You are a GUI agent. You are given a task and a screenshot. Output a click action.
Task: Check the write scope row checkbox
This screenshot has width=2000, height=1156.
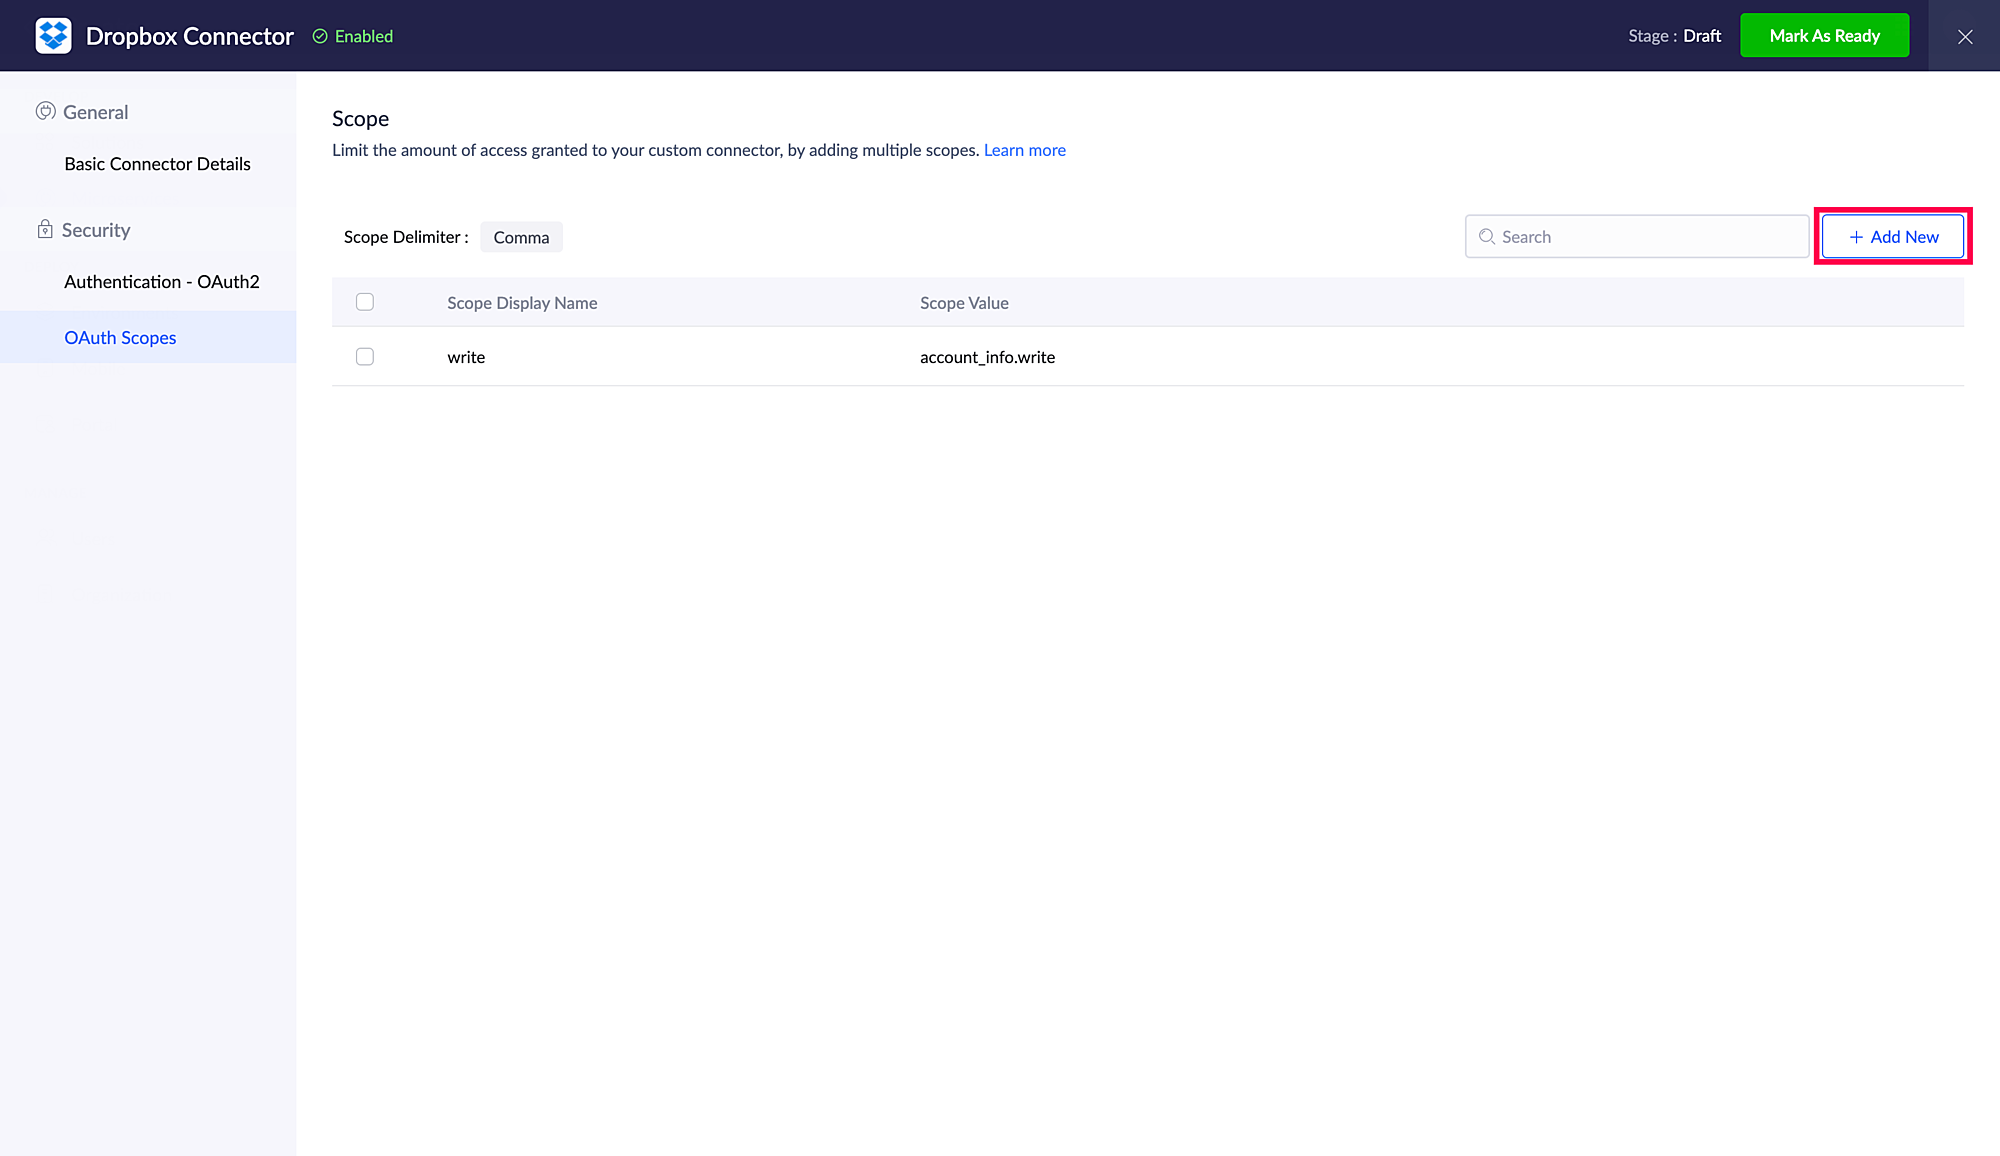tap(365, 357)
